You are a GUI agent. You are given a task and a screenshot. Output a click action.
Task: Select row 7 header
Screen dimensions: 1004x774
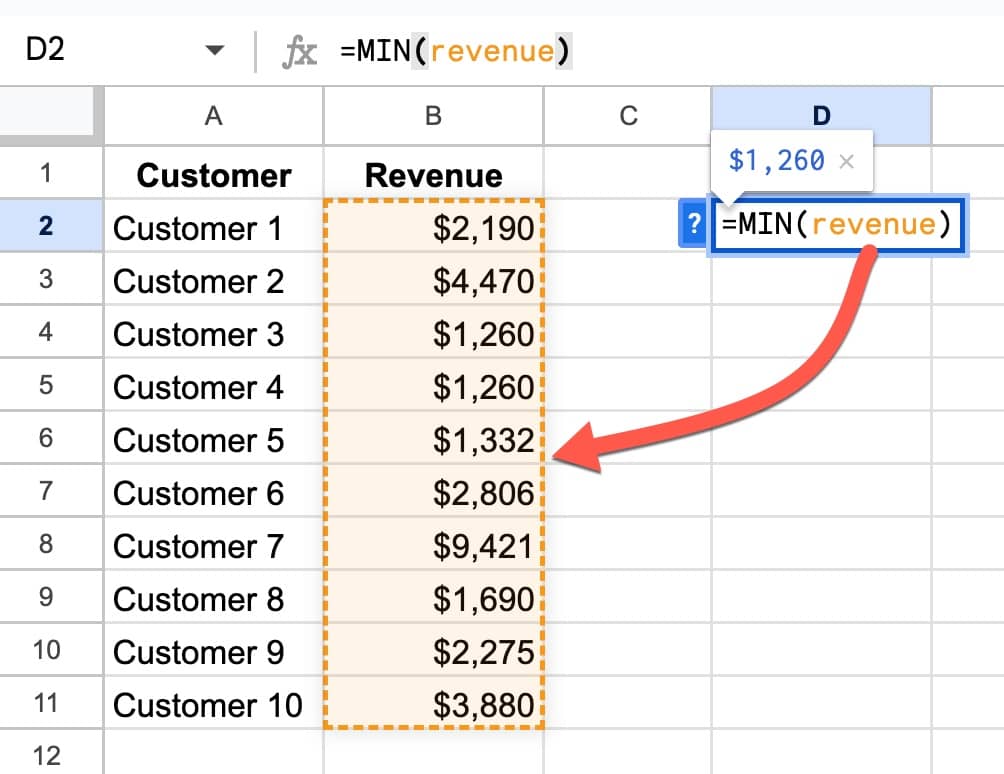click(x=46, y=493)
